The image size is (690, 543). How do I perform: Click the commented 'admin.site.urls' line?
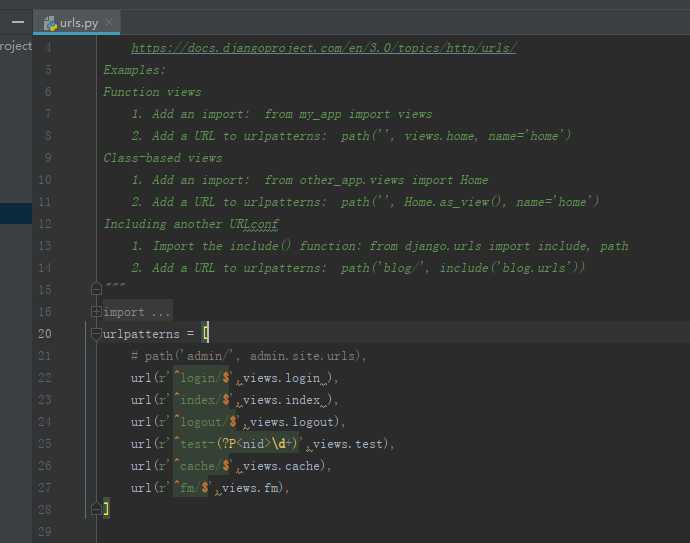point(249,356)
